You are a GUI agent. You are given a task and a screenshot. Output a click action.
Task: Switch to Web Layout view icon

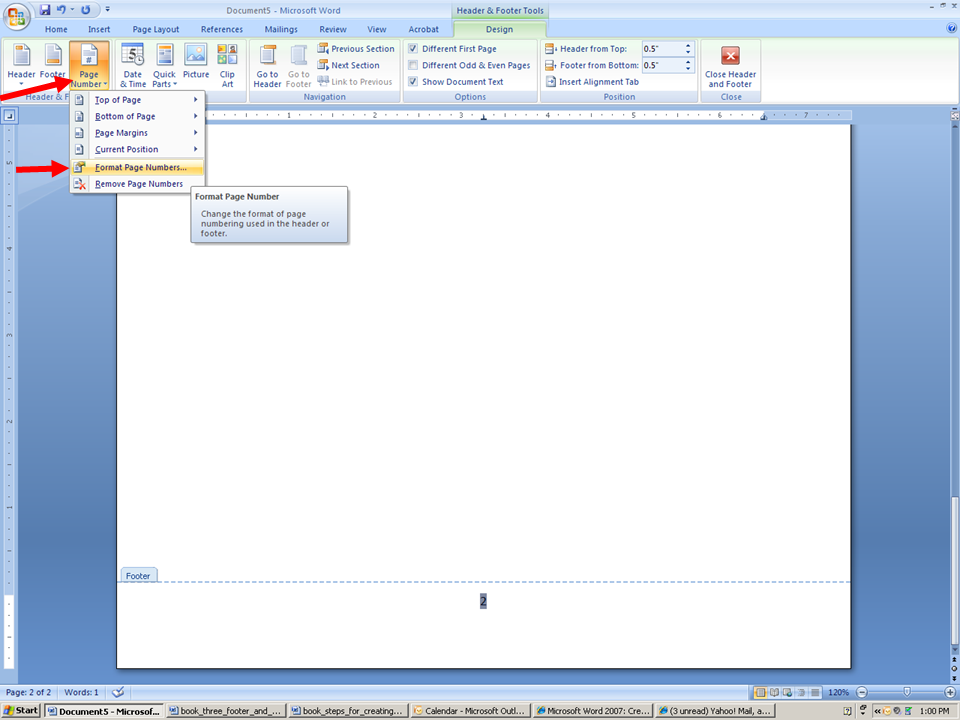pyautogui.click(x=787, y=692)
